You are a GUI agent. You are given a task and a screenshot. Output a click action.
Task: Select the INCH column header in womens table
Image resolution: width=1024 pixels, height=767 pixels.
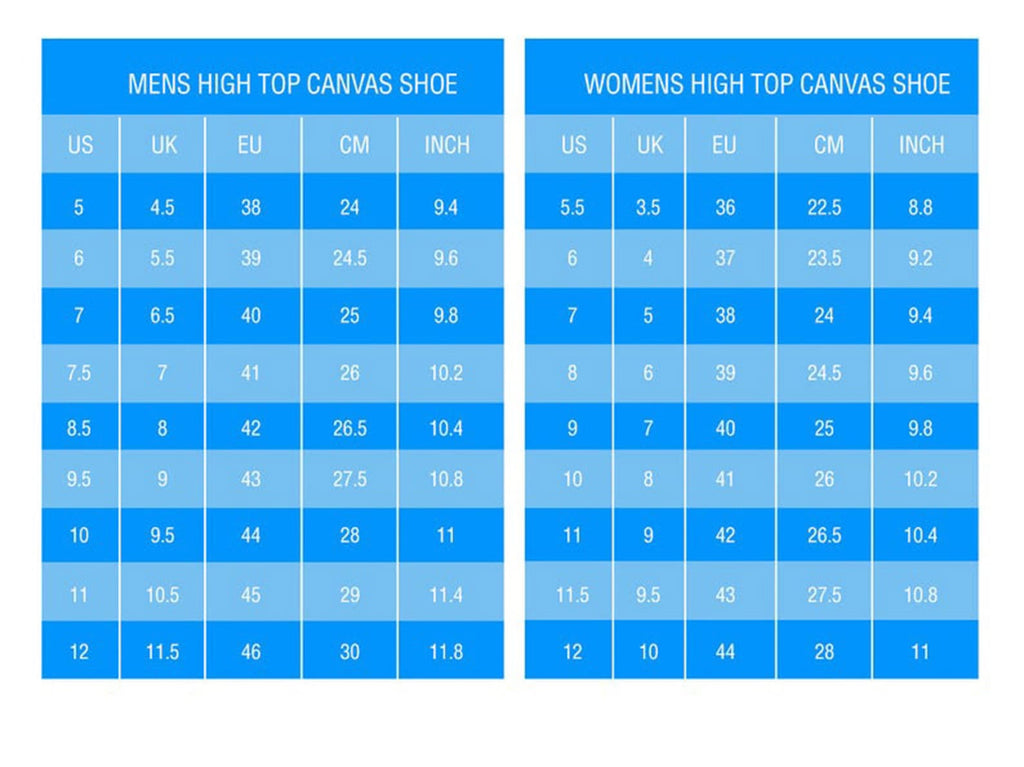921,145
